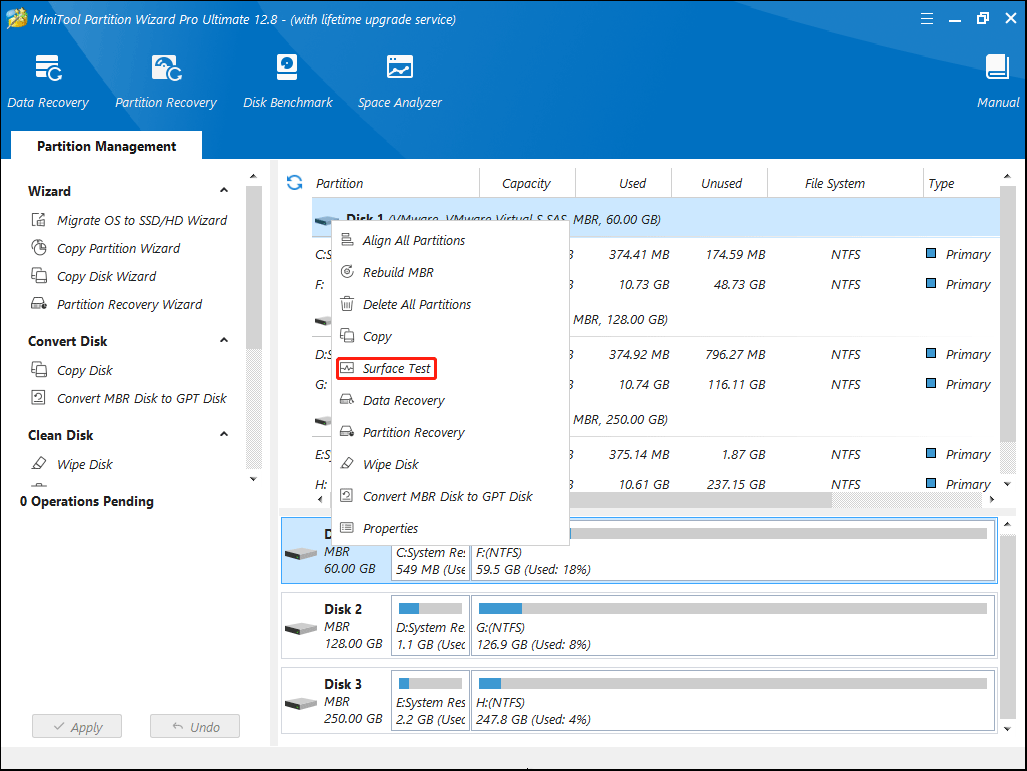Select the Partition Management tab
1027x771 pixels.
(106, 146)
